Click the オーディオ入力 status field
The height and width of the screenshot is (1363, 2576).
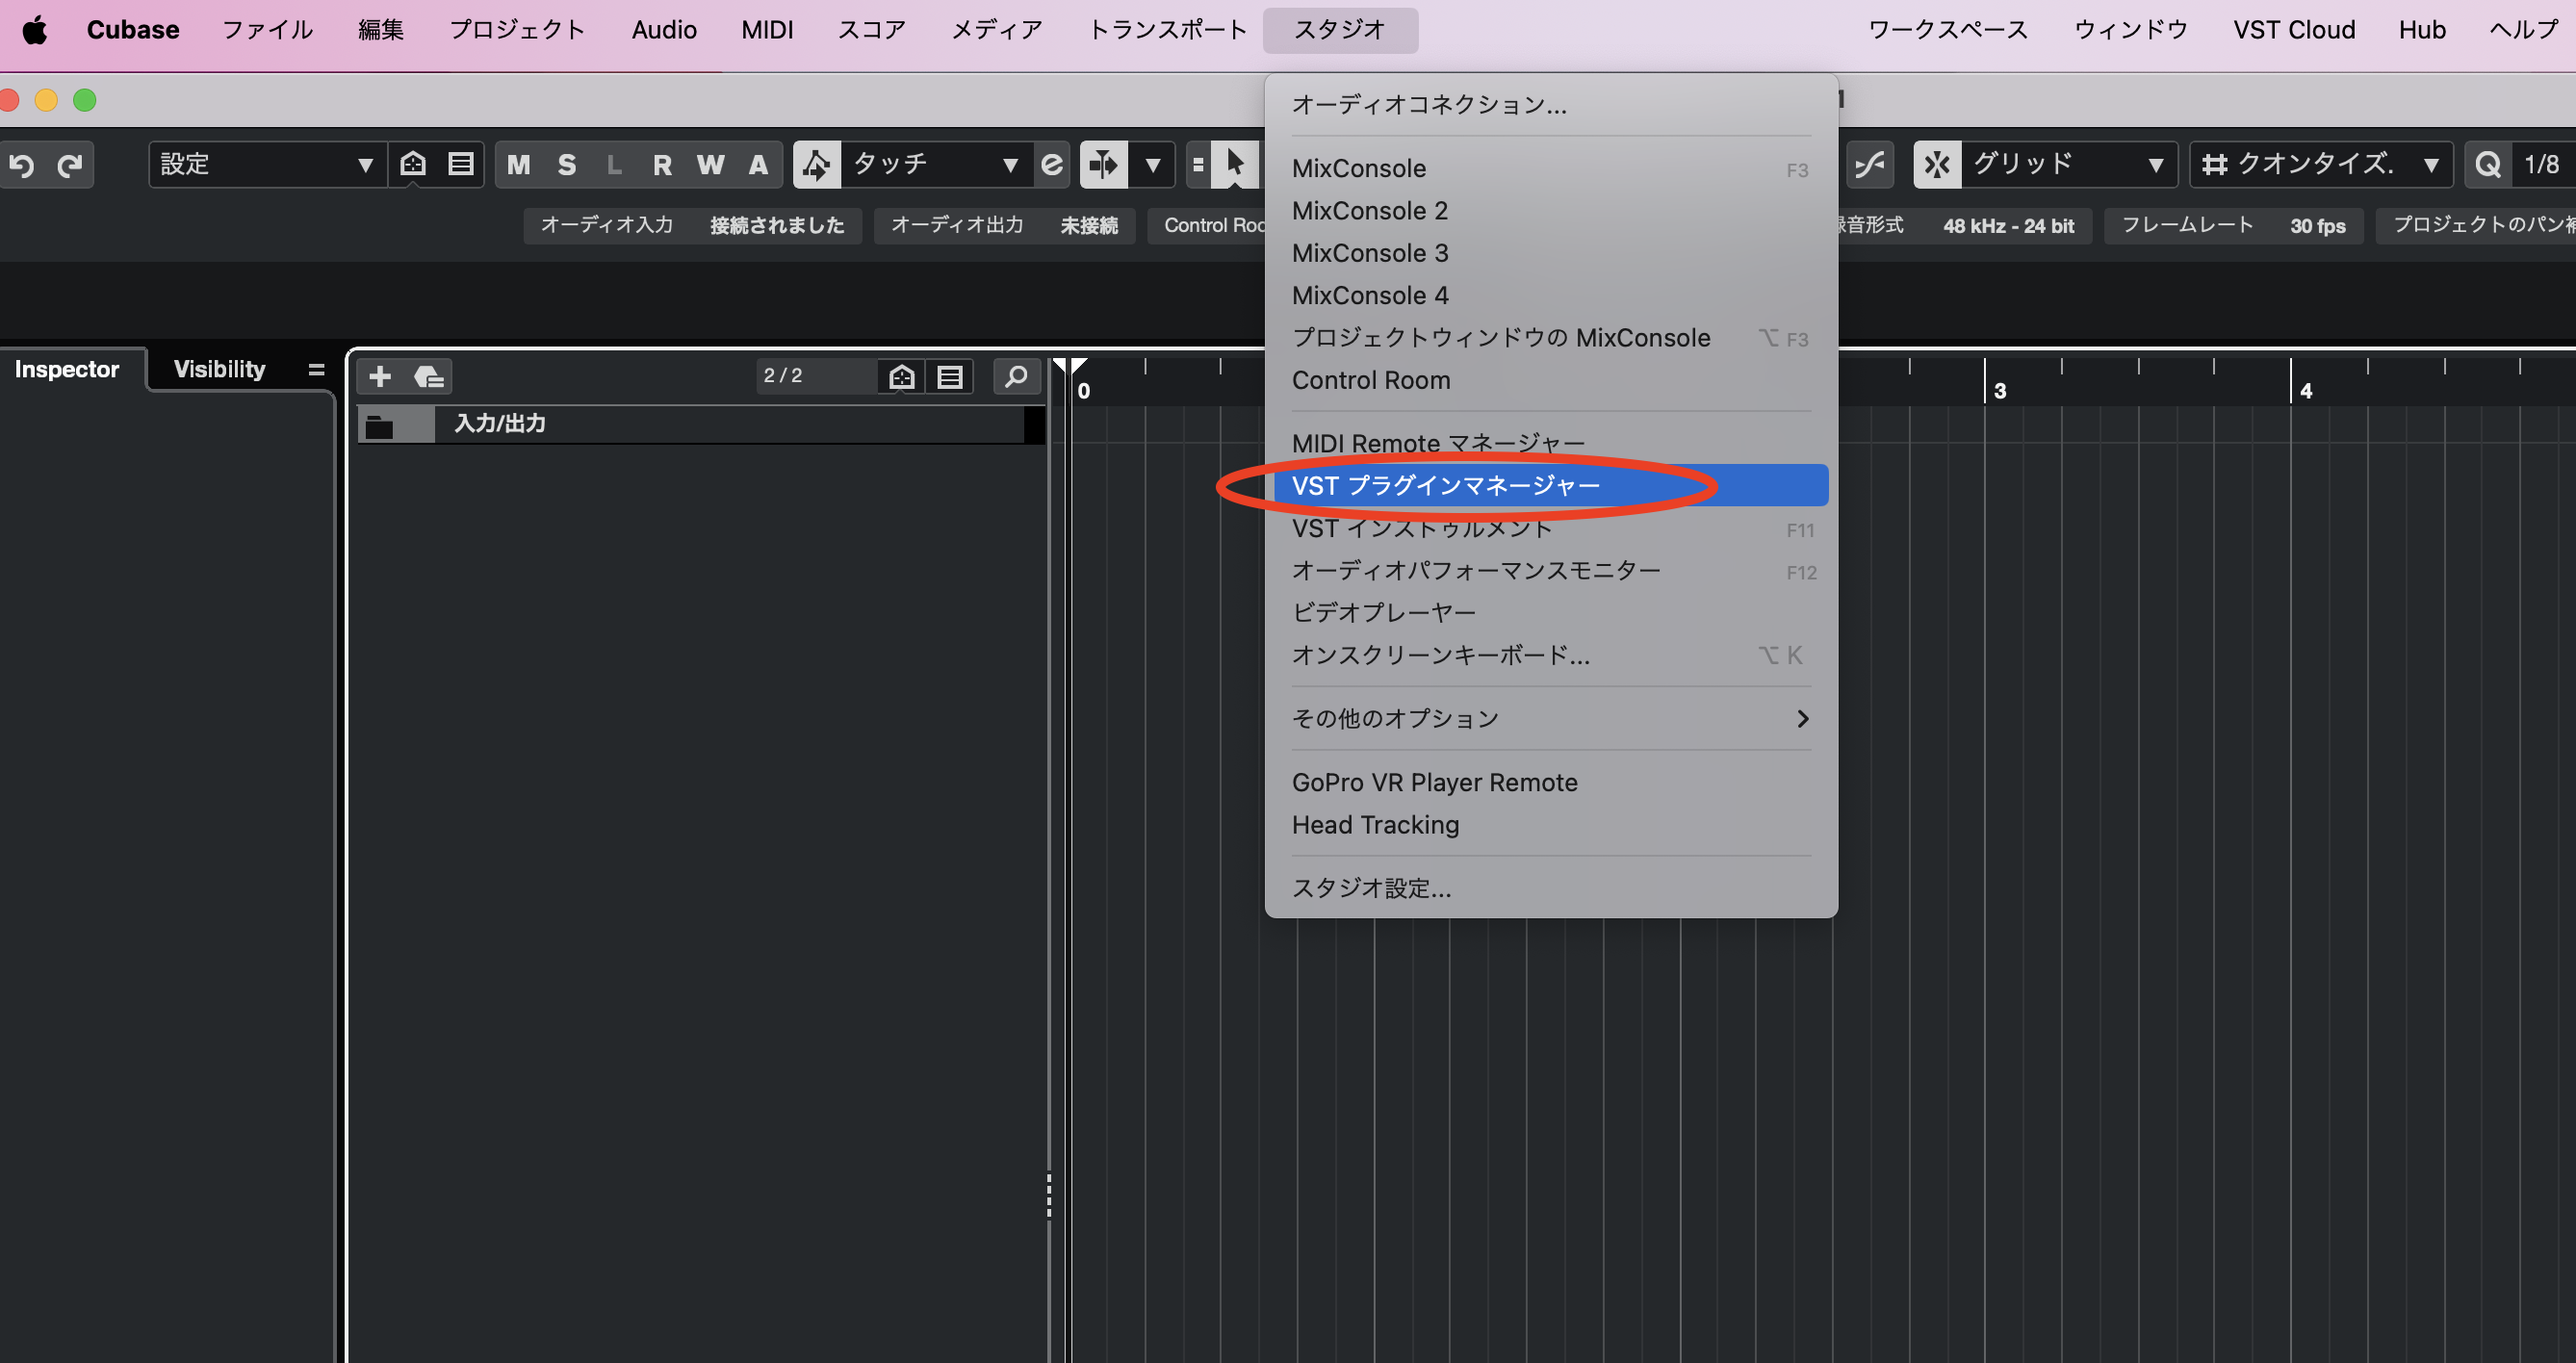pyautogui.click(x=692, y=225)
